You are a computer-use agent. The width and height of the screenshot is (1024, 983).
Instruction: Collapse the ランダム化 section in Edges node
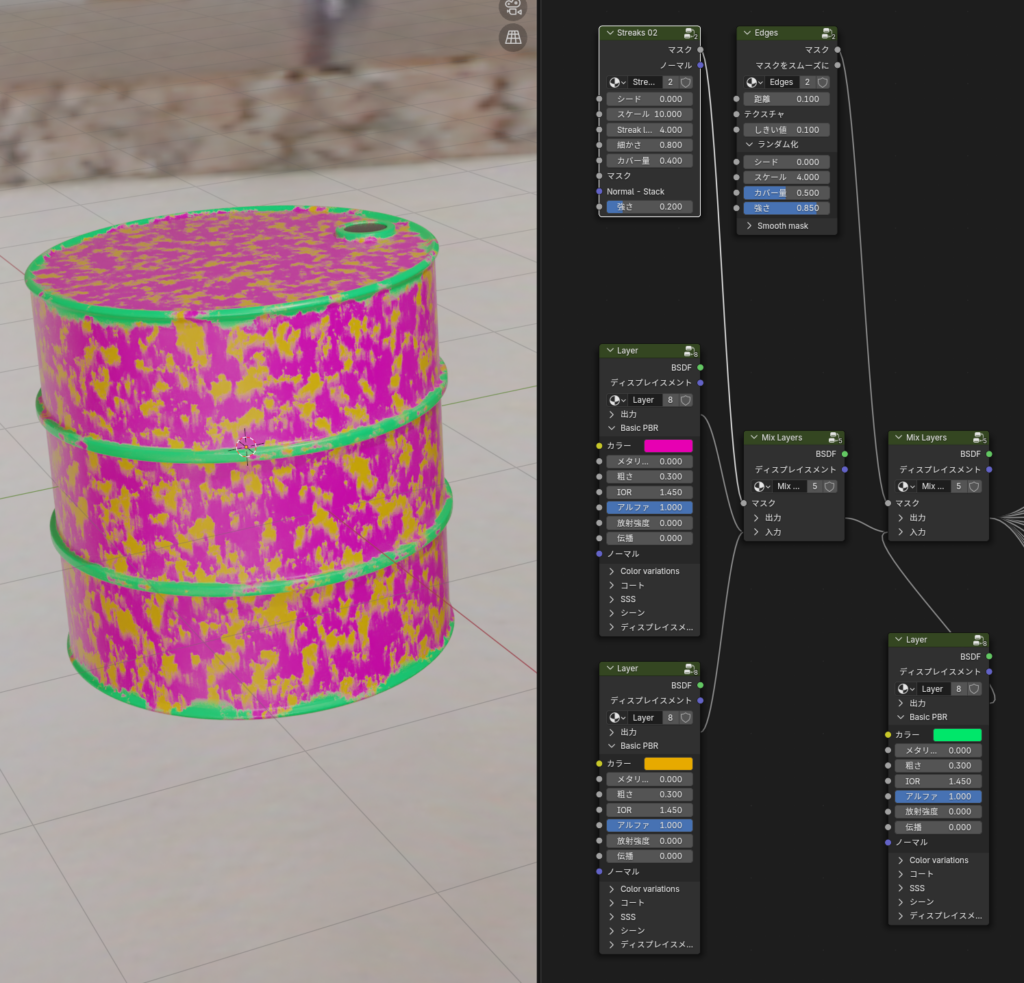pyautogui.click(x=750, y=145)
